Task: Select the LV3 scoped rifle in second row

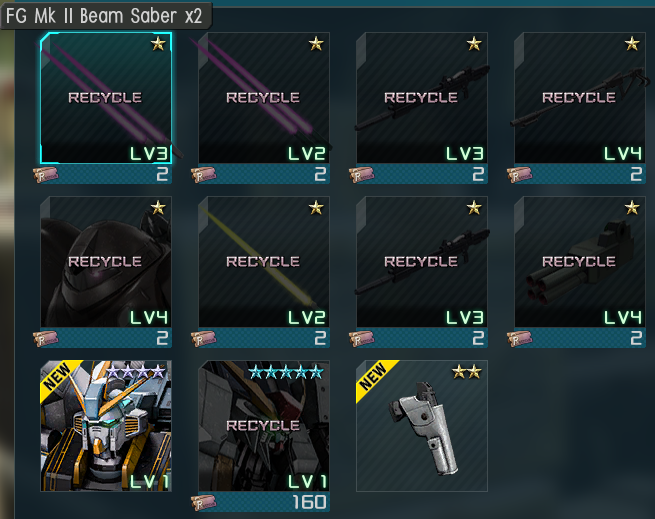Action: pyautogui.click(x=422, y=262)
